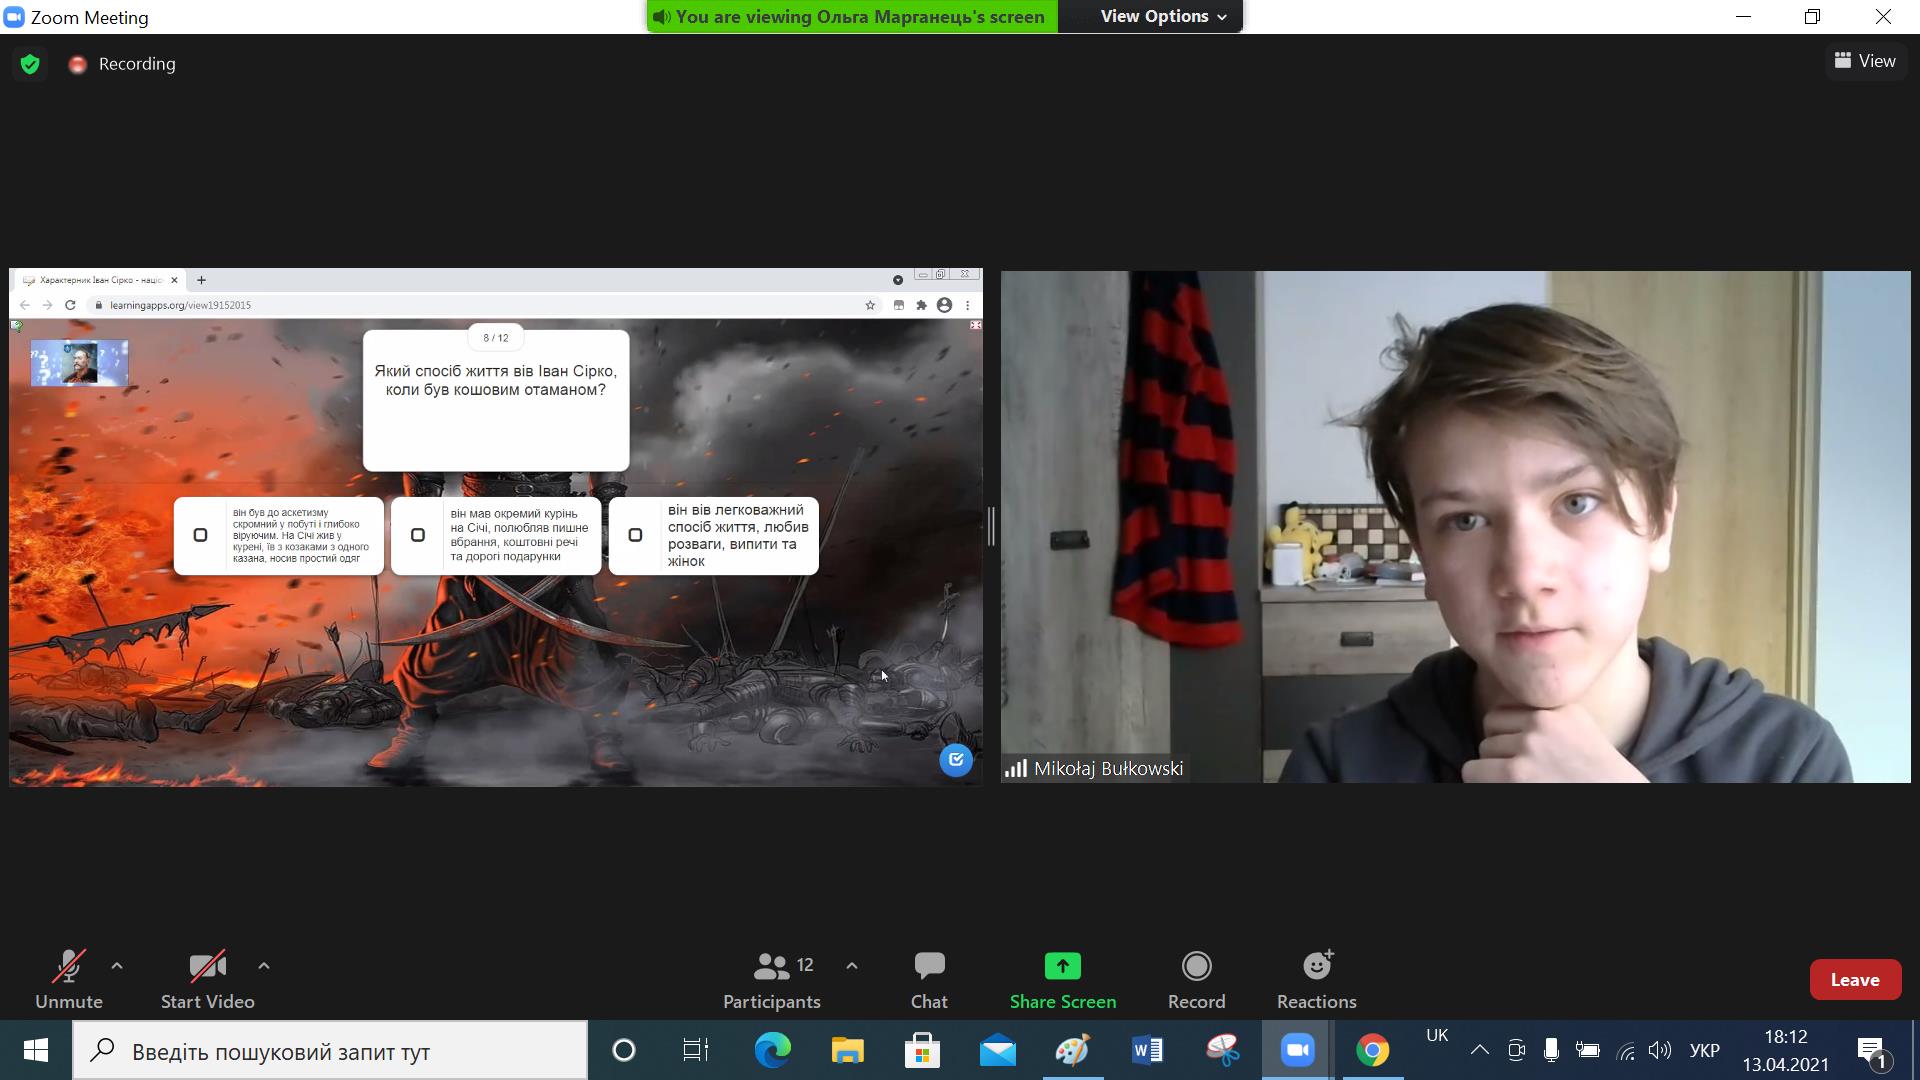The width and height of the screenshot is (1920, 1080).
Task: Open the Participants panel
Action: tap(772, 980)
